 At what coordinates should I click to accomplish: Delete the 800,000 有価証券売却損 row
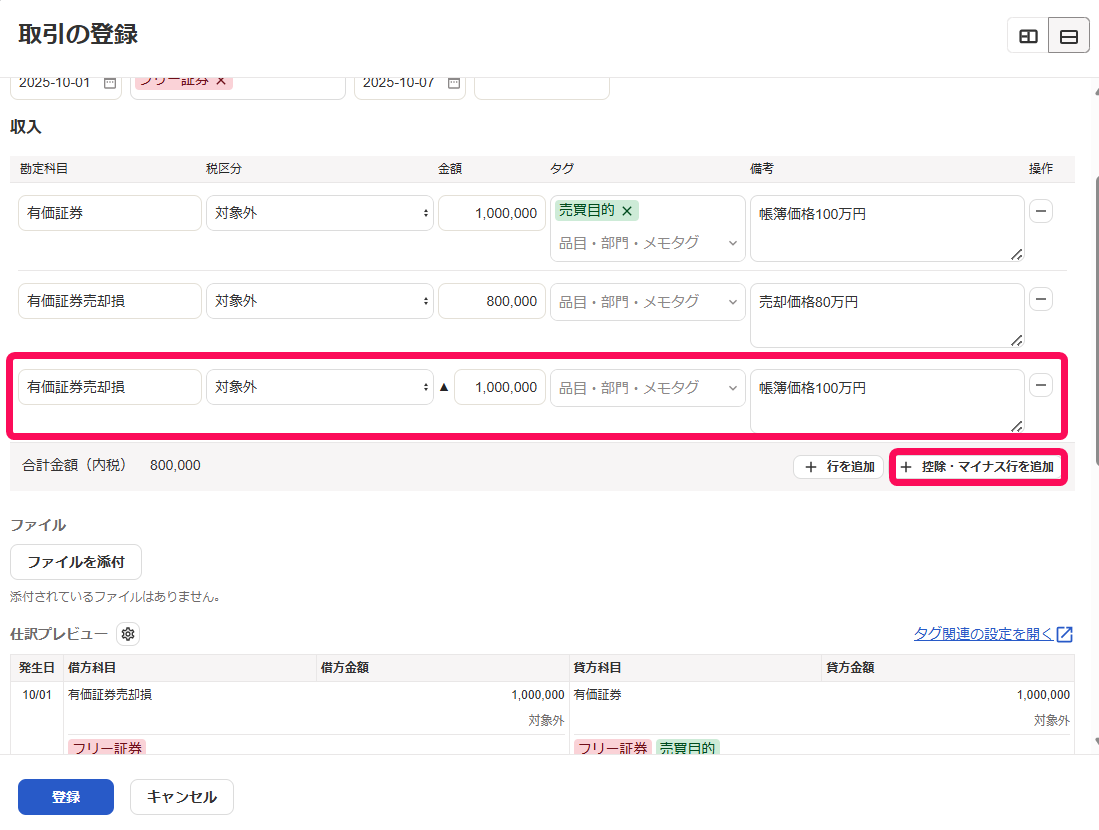point(1041,299)
